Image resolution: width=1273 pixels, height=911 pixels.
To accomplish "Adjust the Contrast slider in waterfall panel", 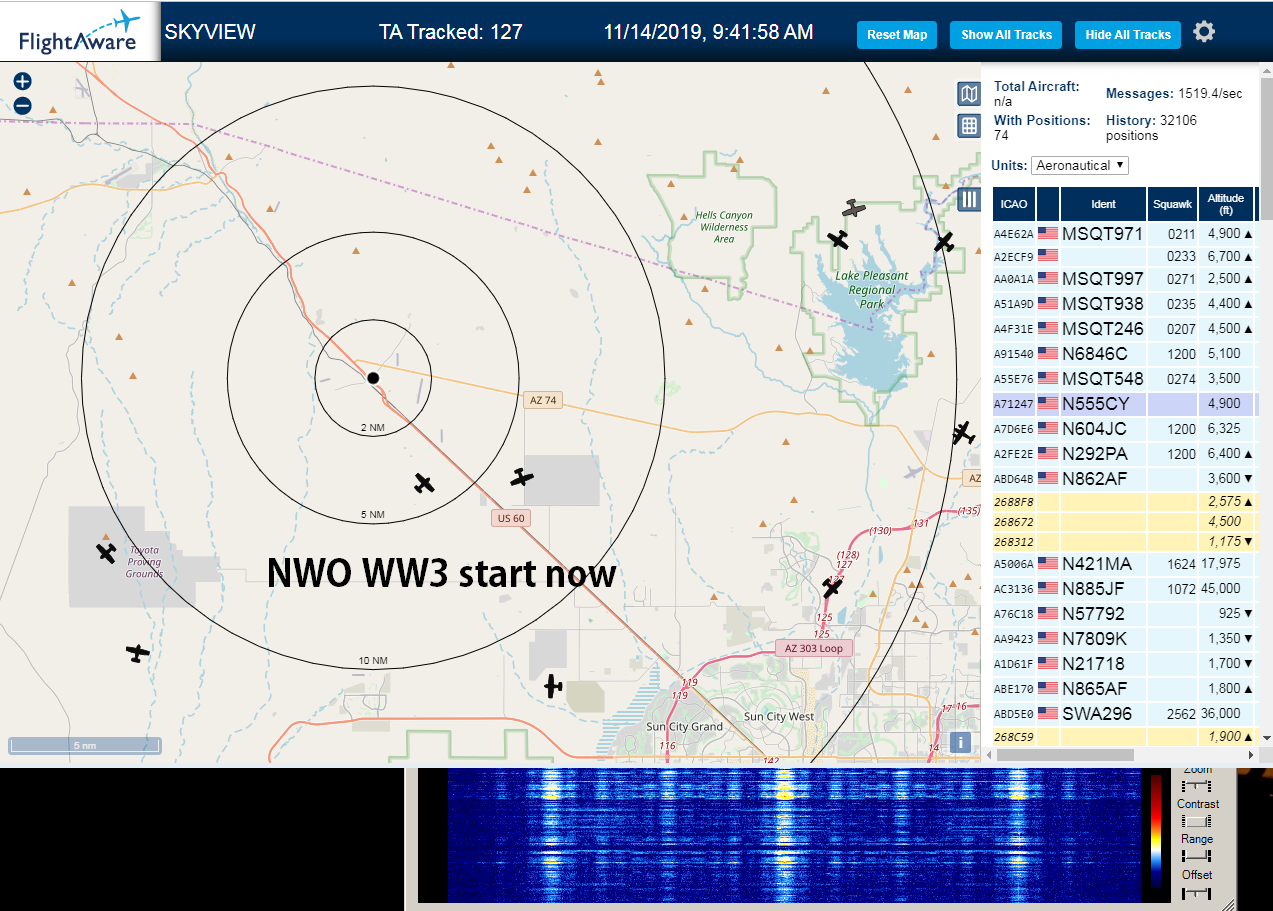I will point(1197,821).
